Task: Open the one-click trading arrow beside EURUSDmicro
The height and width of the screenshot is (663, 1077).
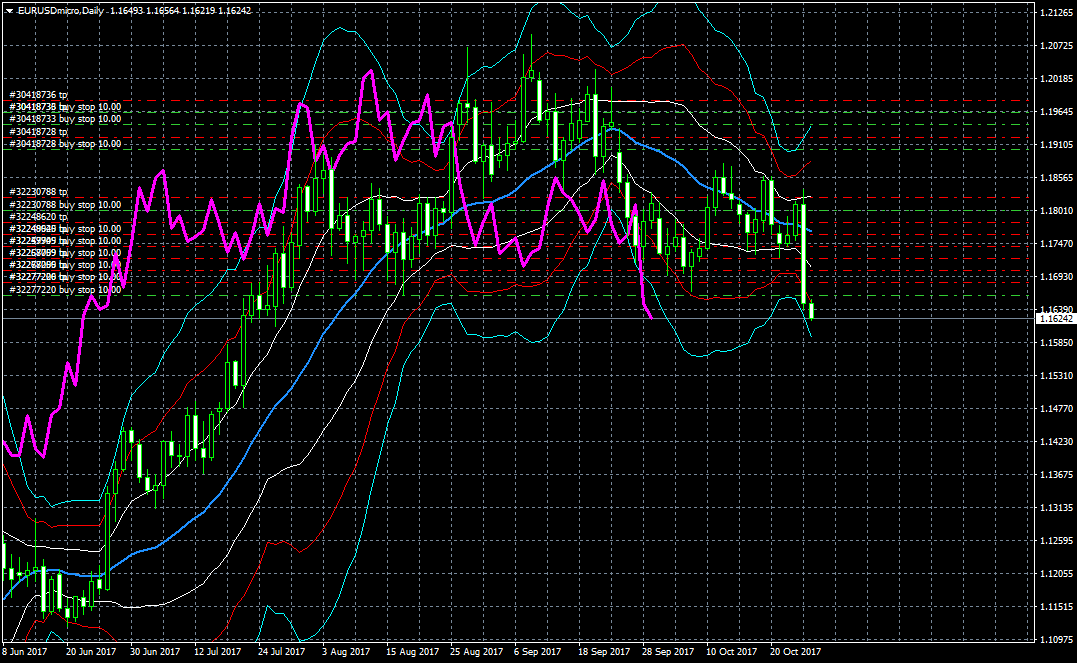Action: click(9, 9)
